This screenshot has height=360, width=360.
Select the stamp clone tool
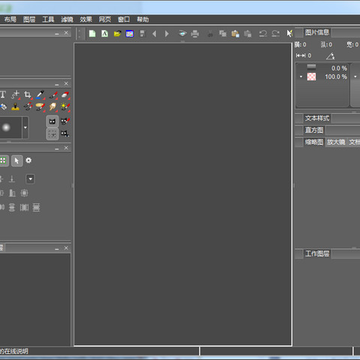15,107
